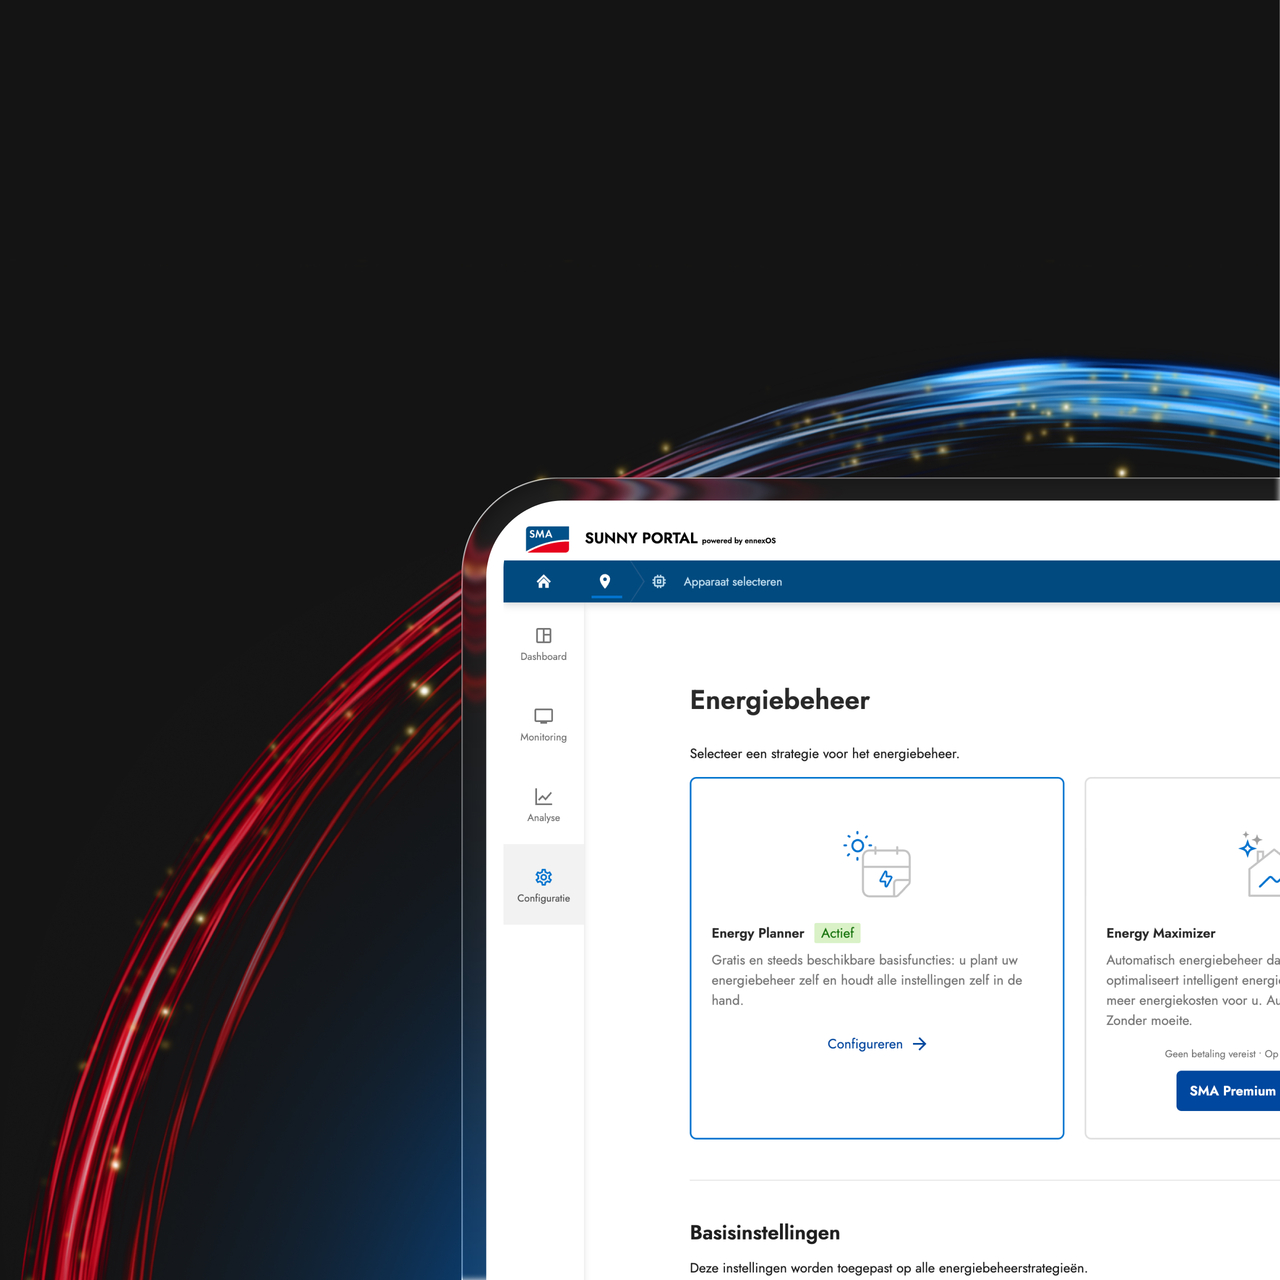The image size is (1280, 1280).
Task: Open the Dashboard label in sidebar
Action: 544,657
